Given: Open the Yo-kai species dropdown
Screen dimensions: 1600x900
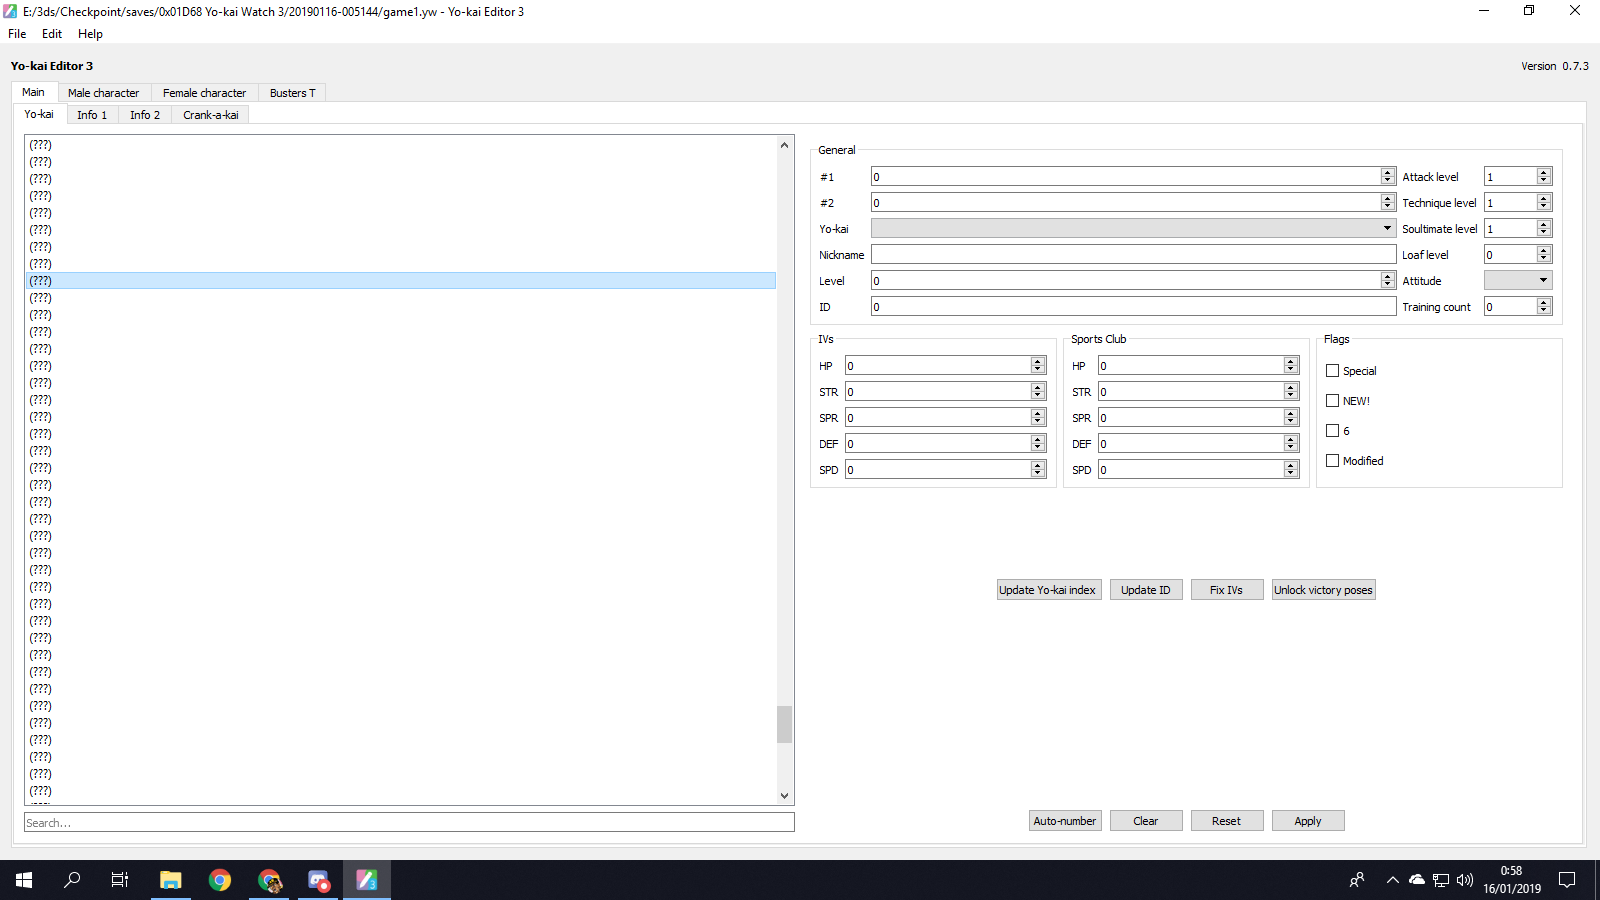Looking at the screenshot, I should [1133, 228].
